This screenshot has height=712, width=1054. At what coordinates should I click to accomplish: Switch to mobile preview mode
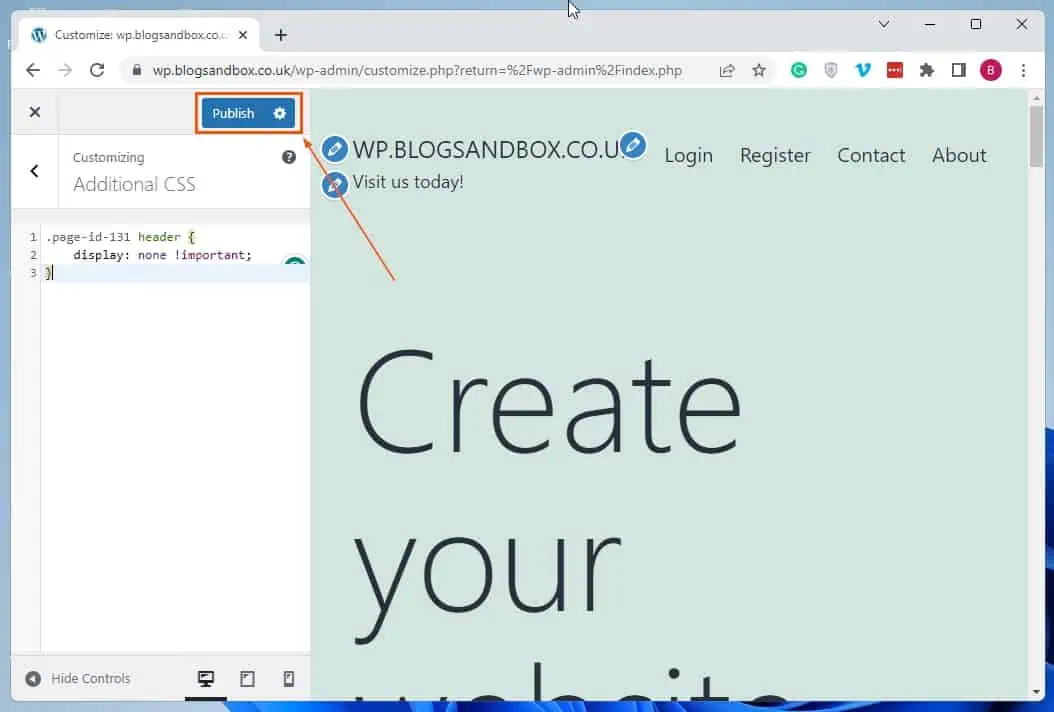pos(288,678)
